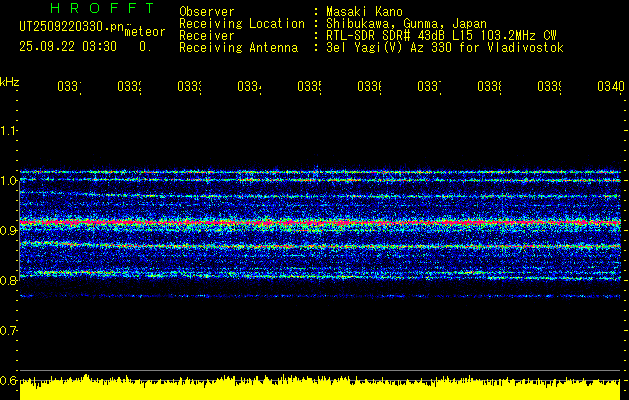This screenshot has height=400, width=629.
Task: Click the 0.6 kHz frequency axis tick
Action: pos(9,381)
